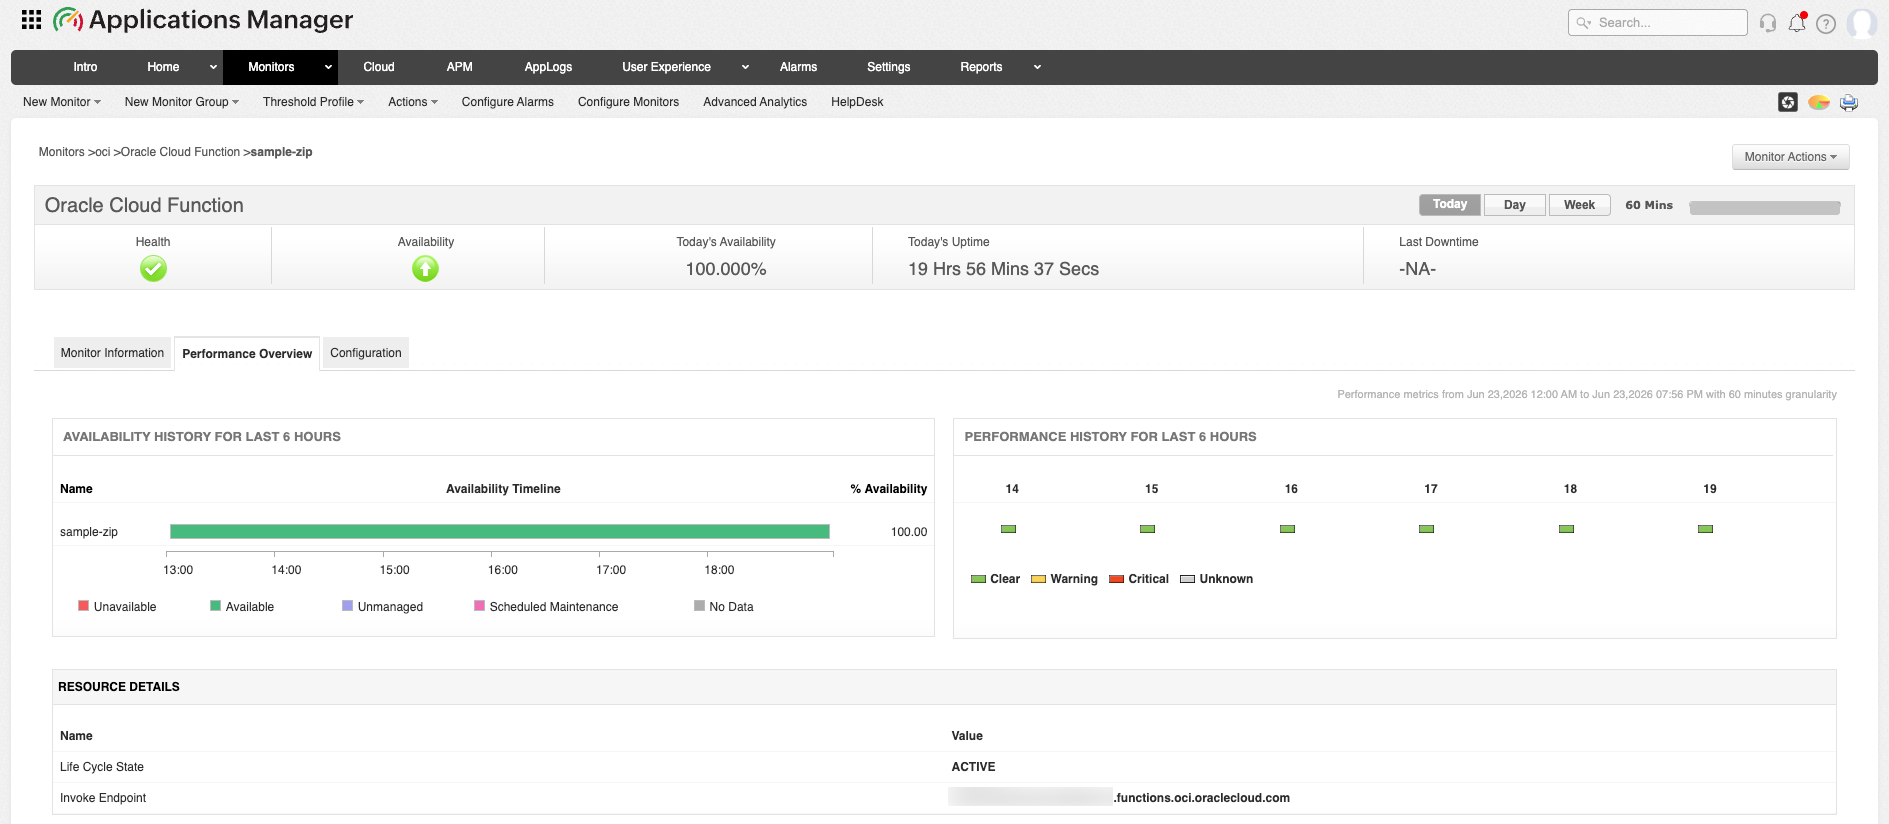Click the Unavailable red legend swatch

[84, 605]
